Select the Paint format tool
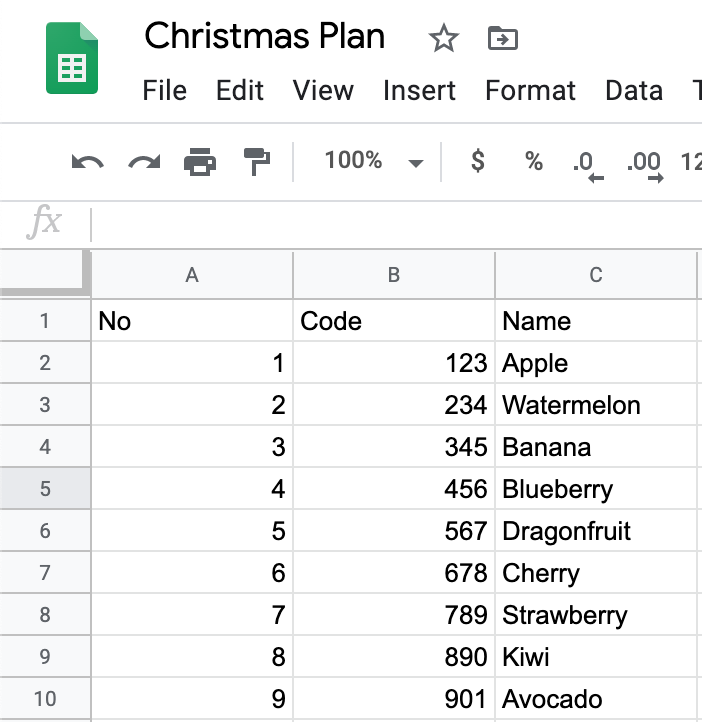 click(x=256, y=162)
